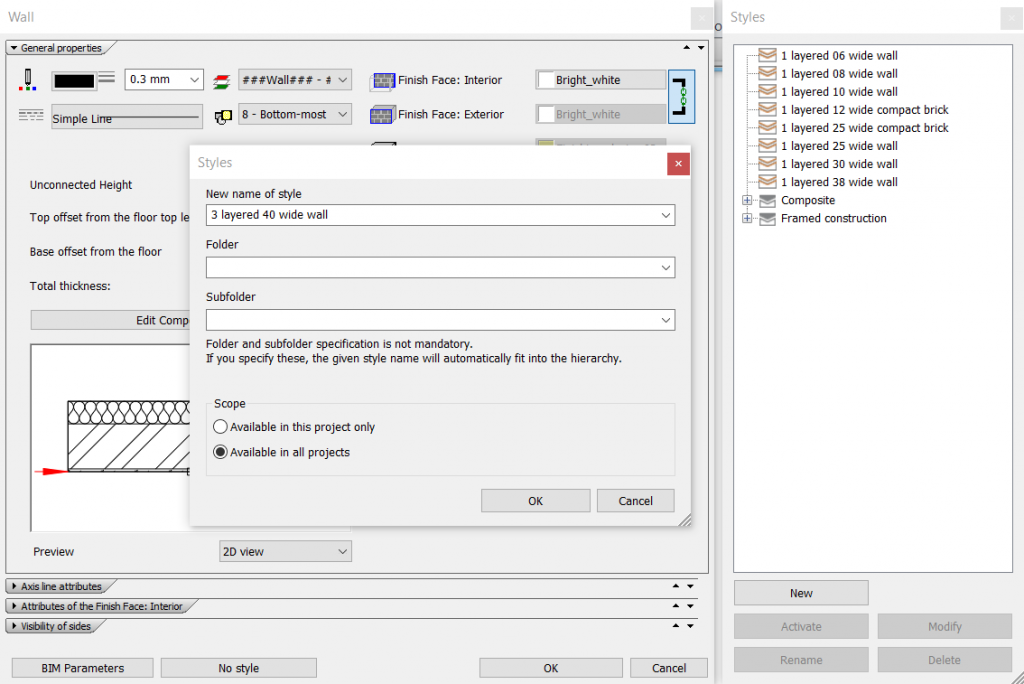Select 'Available in this project only' option
1024x684 pixels.
tap(221, 427)
